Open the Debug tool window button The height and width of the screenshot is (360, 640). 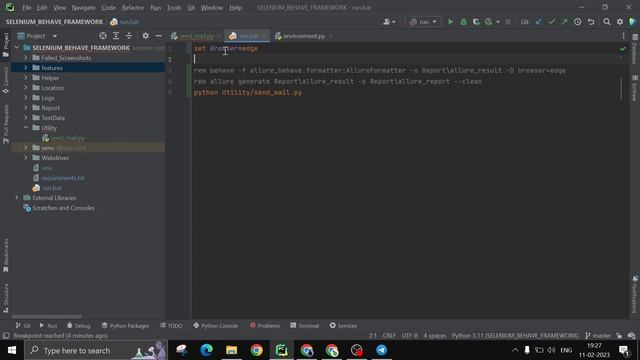[x=78, y=325]
